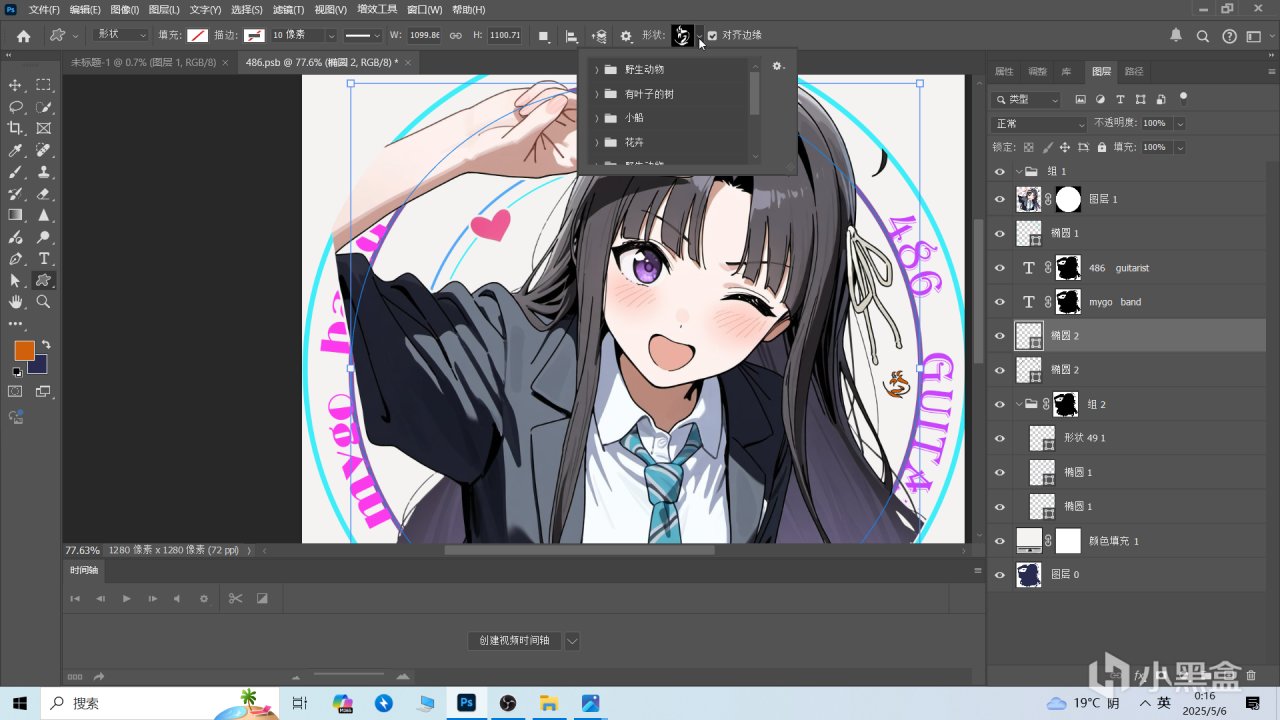Open the 滤镜(T) menu
The image size is (1280, 720).
pyautogui.click(x=289, y=9)
